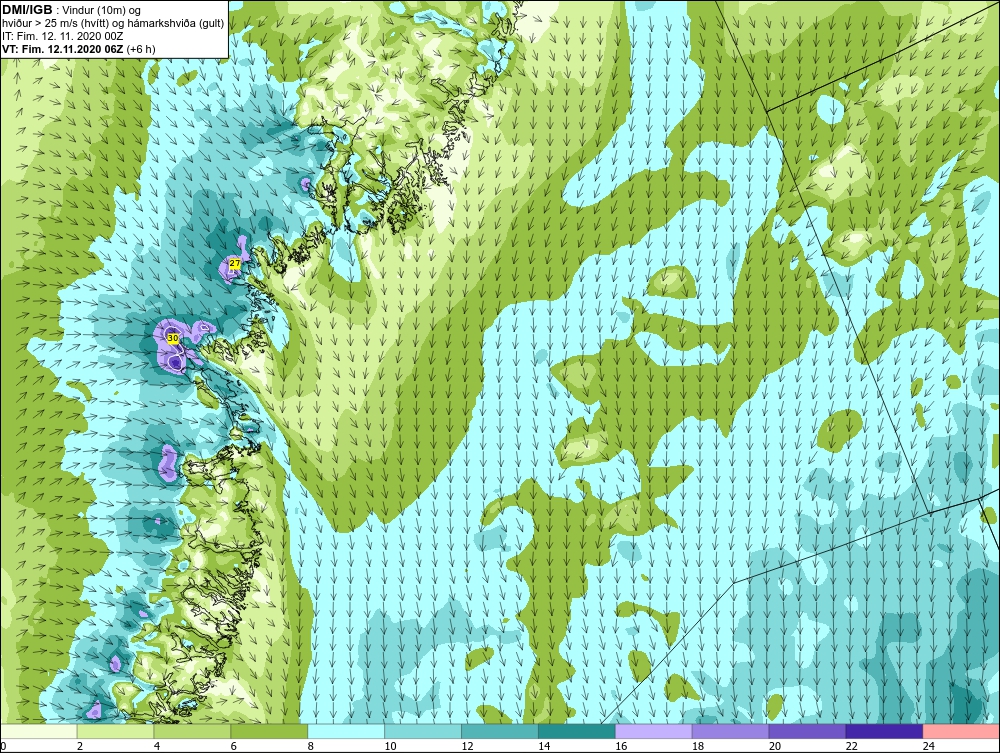Click the legend scale label '20'

click(x=775, y=746)
